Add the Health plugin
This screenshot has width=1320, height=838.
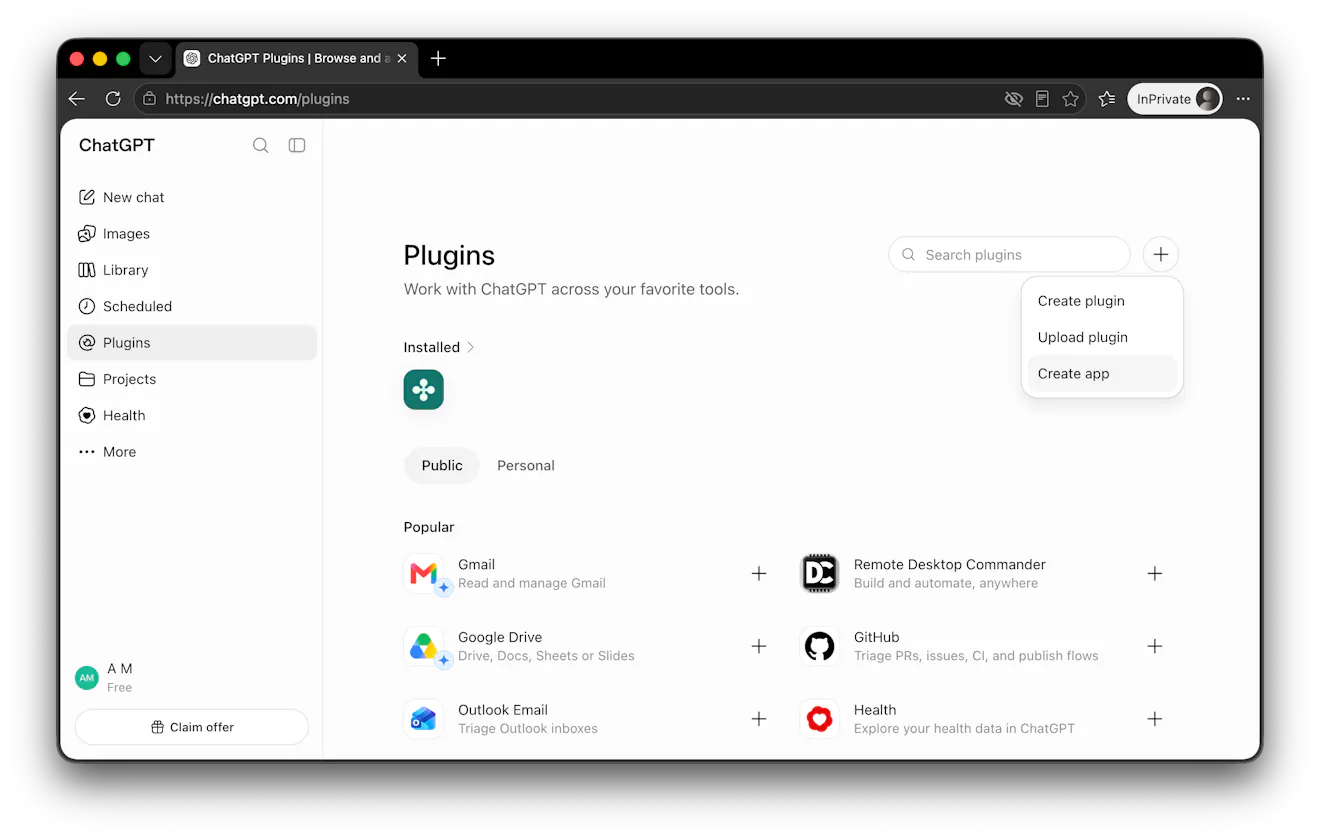pos(1155,719)
